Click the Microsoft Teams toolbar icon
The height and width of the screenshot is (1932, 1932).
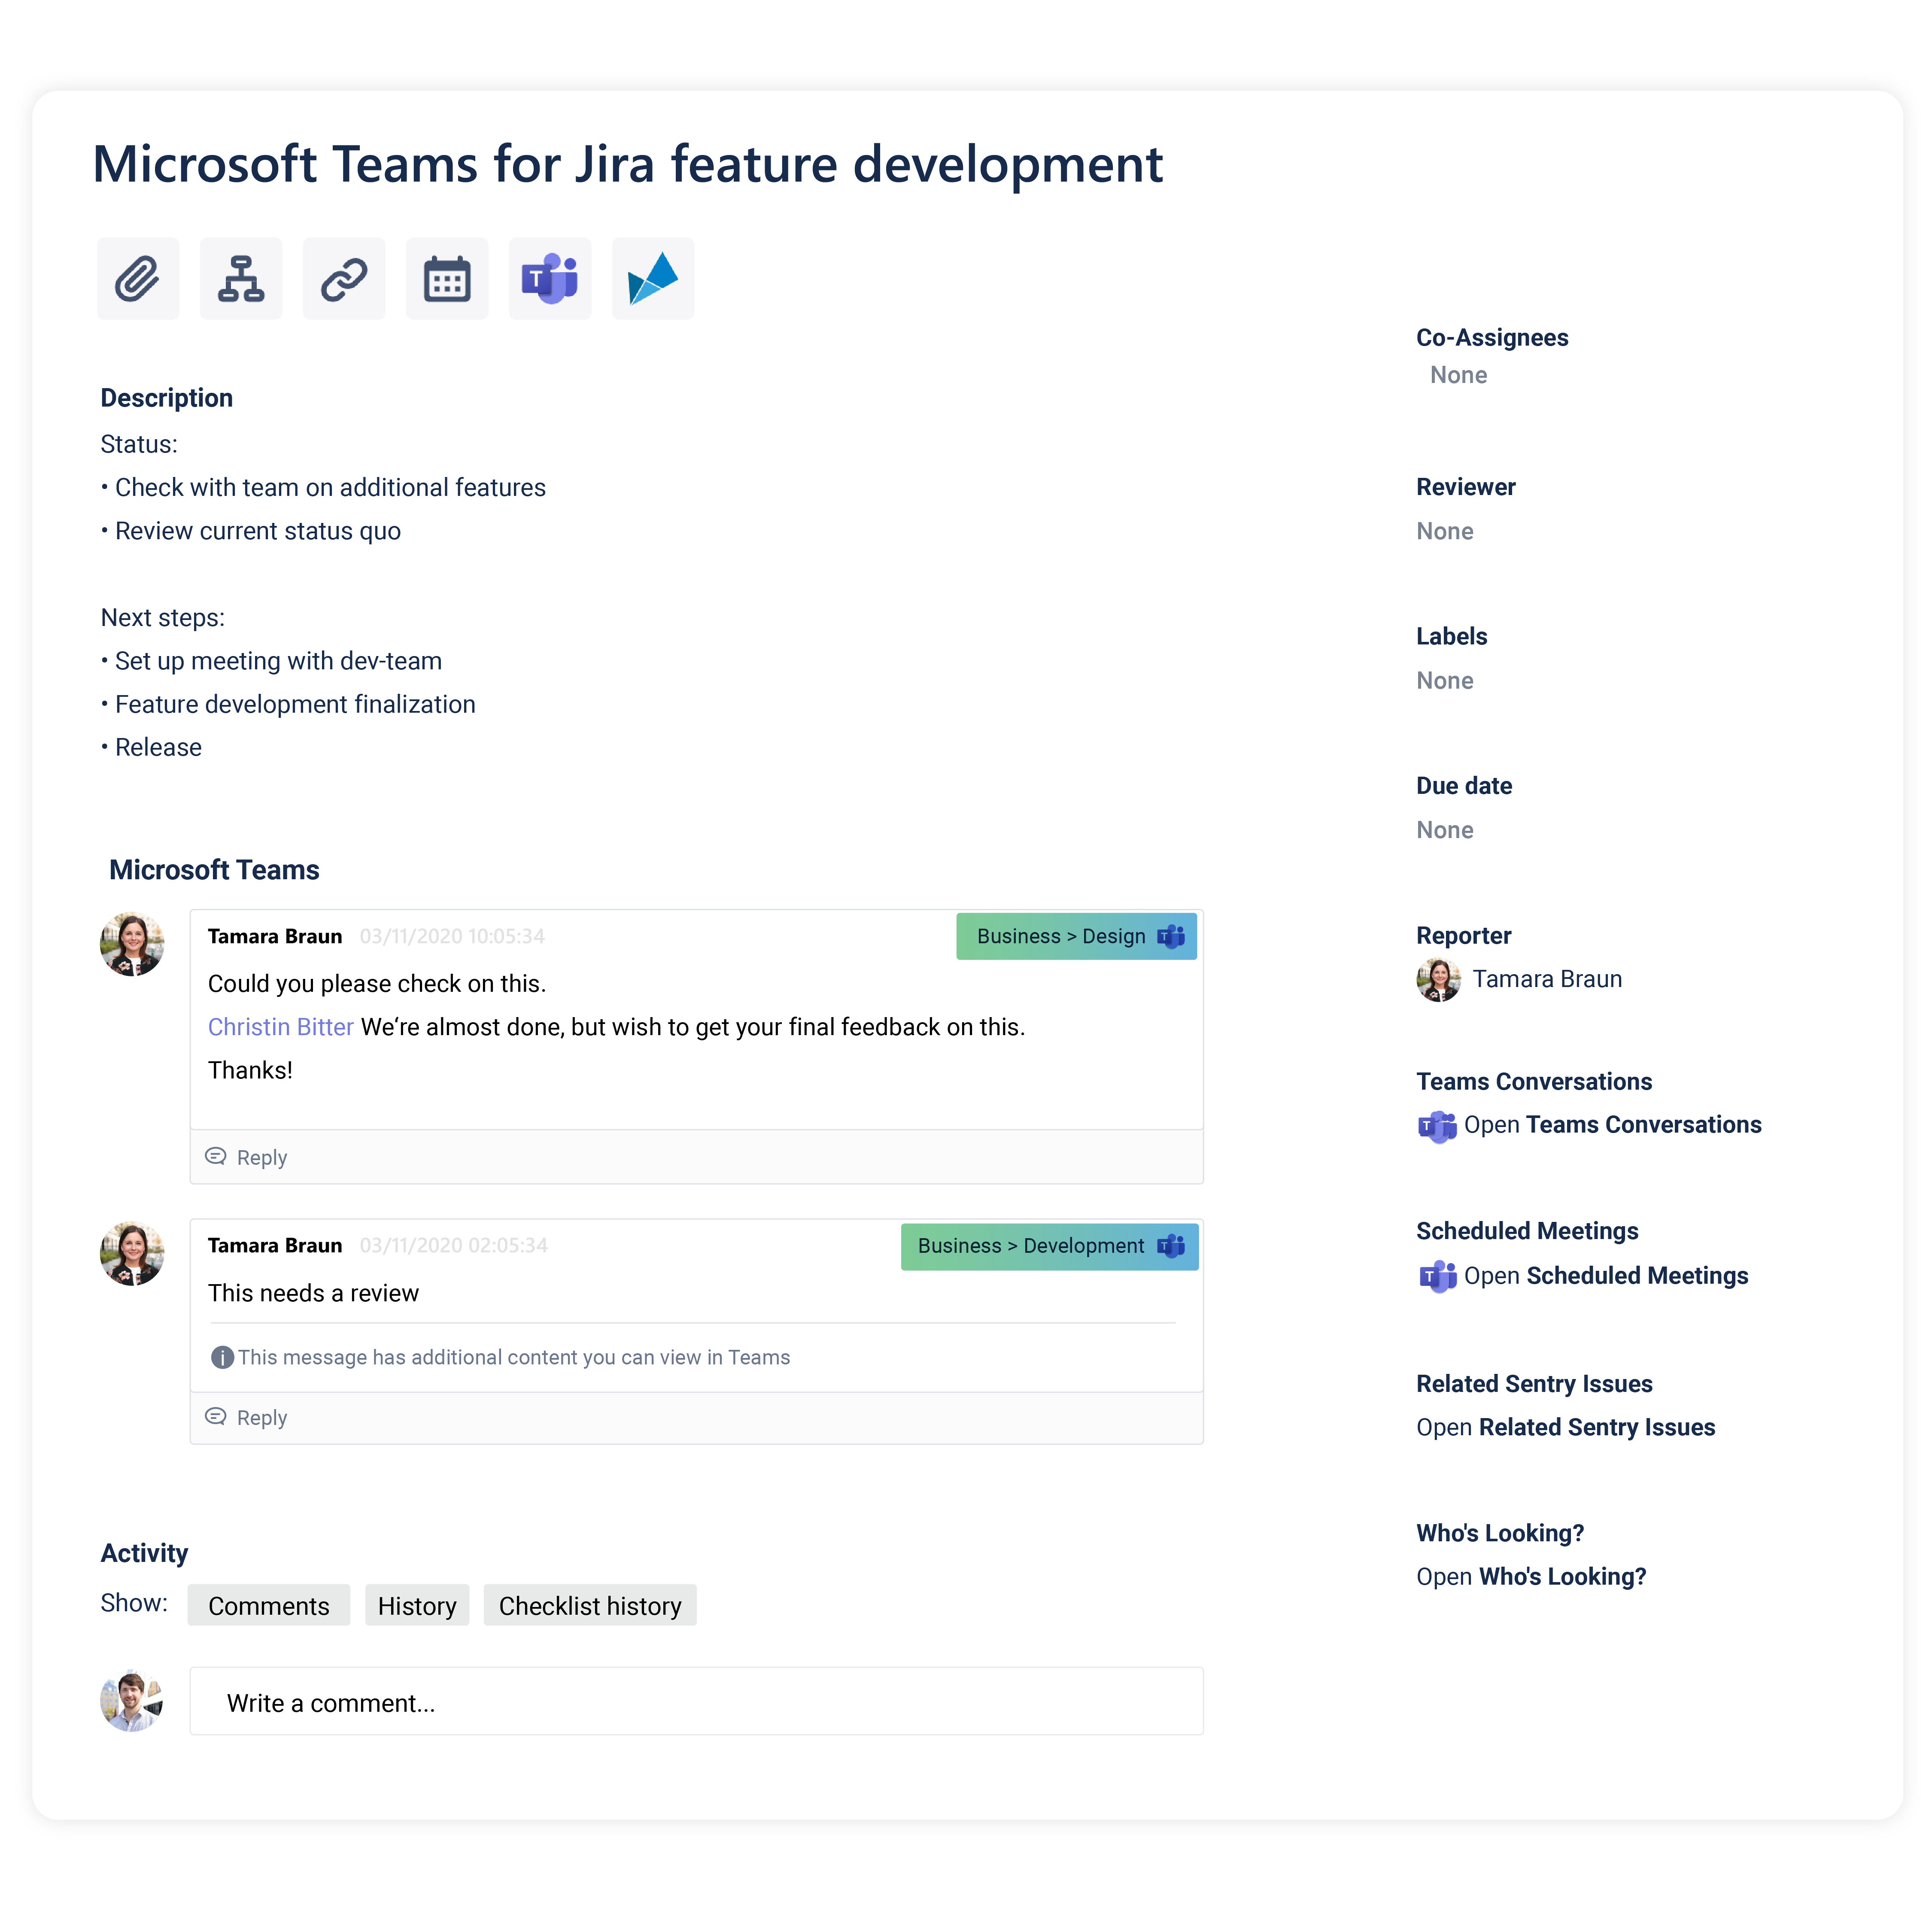[x=550, y=279]
